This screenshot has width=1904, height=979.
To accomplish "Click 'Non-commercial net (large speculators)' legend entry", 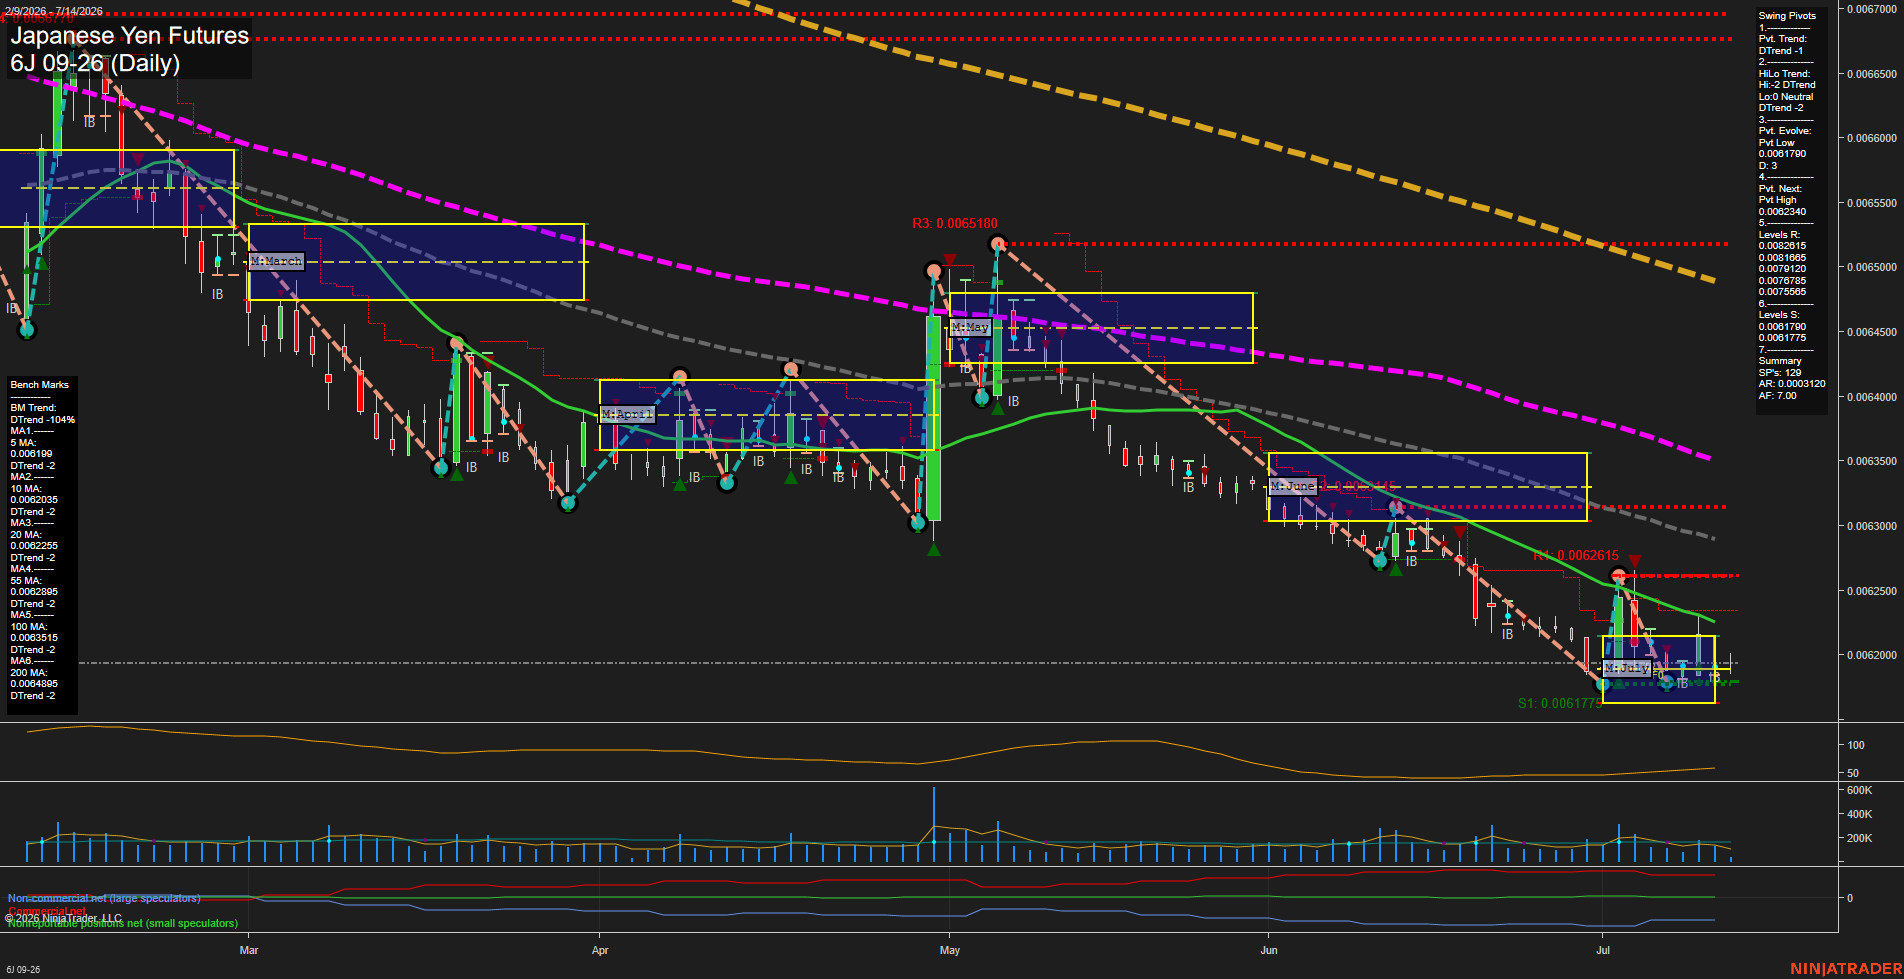I will coord(104,899).
